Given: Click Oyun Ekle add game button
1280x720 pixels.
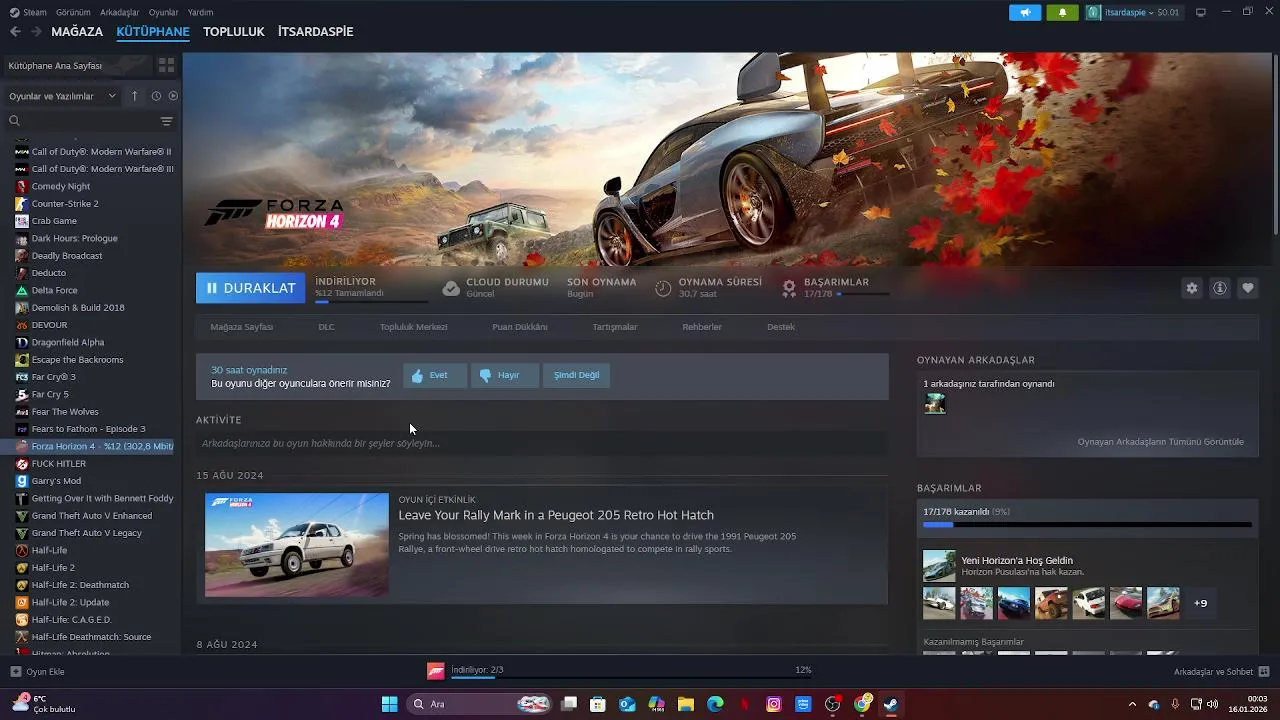Looking at the screenshot, I should pos(37,672).
